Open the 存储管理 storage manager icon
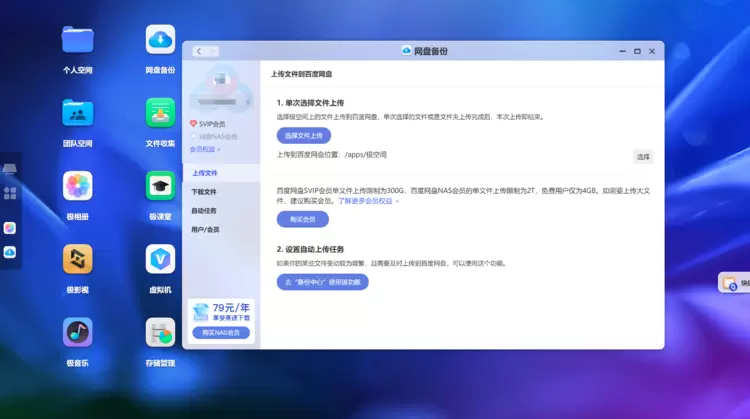The width and height of the screenshot is (750, 419). pos(160,332)
